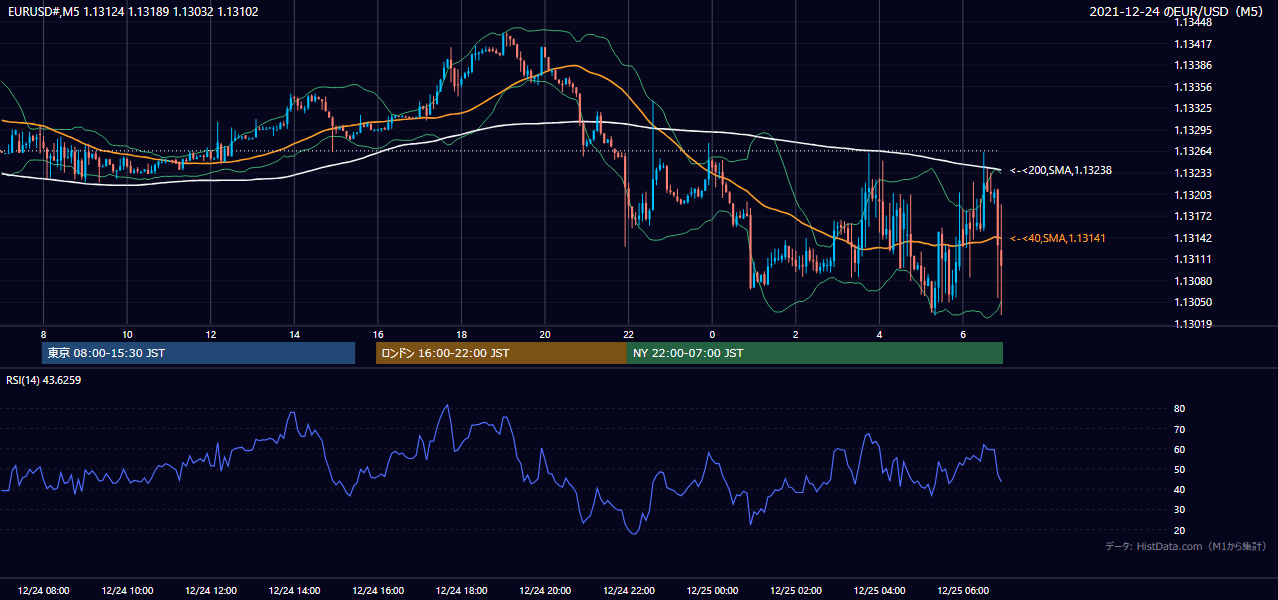The height and width of the screenshot is (600, 1278).
Task: Click price axis value 1.13019
Action: 1194,324
